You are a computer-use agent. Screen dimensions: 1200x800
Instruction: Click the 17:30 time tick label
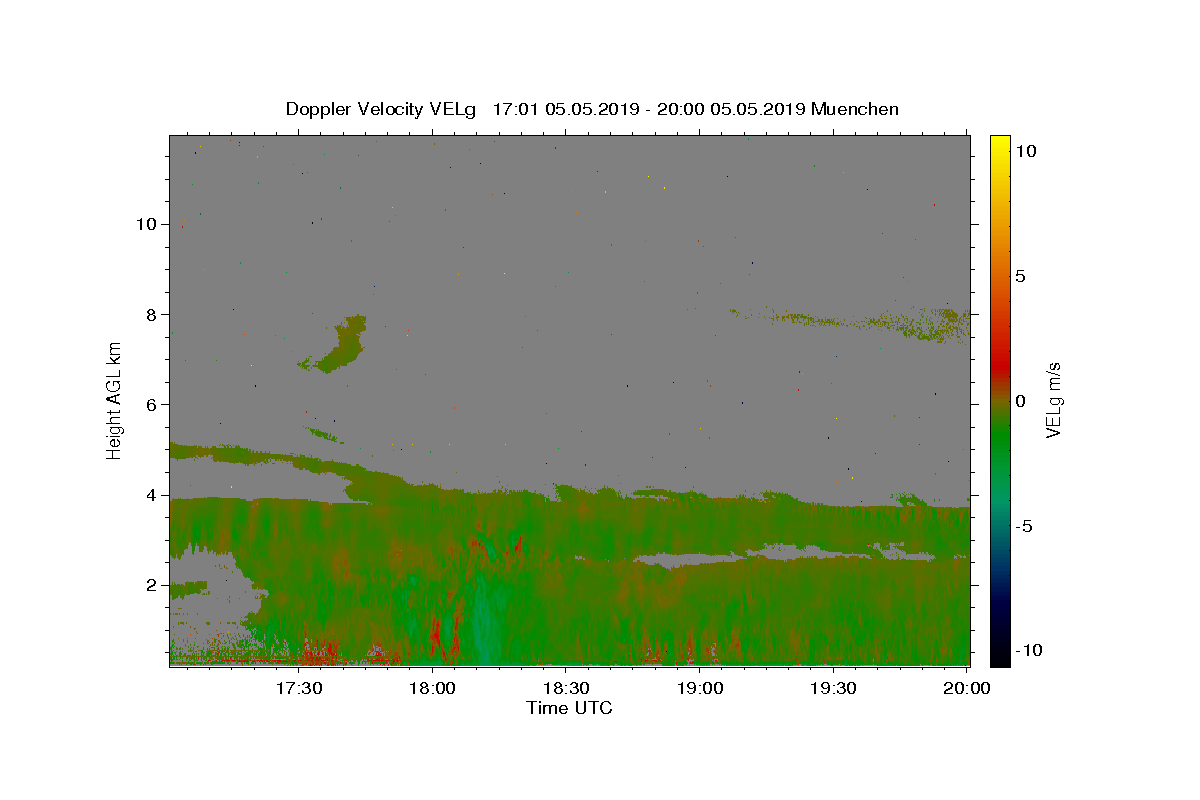[x=298, y=688]
